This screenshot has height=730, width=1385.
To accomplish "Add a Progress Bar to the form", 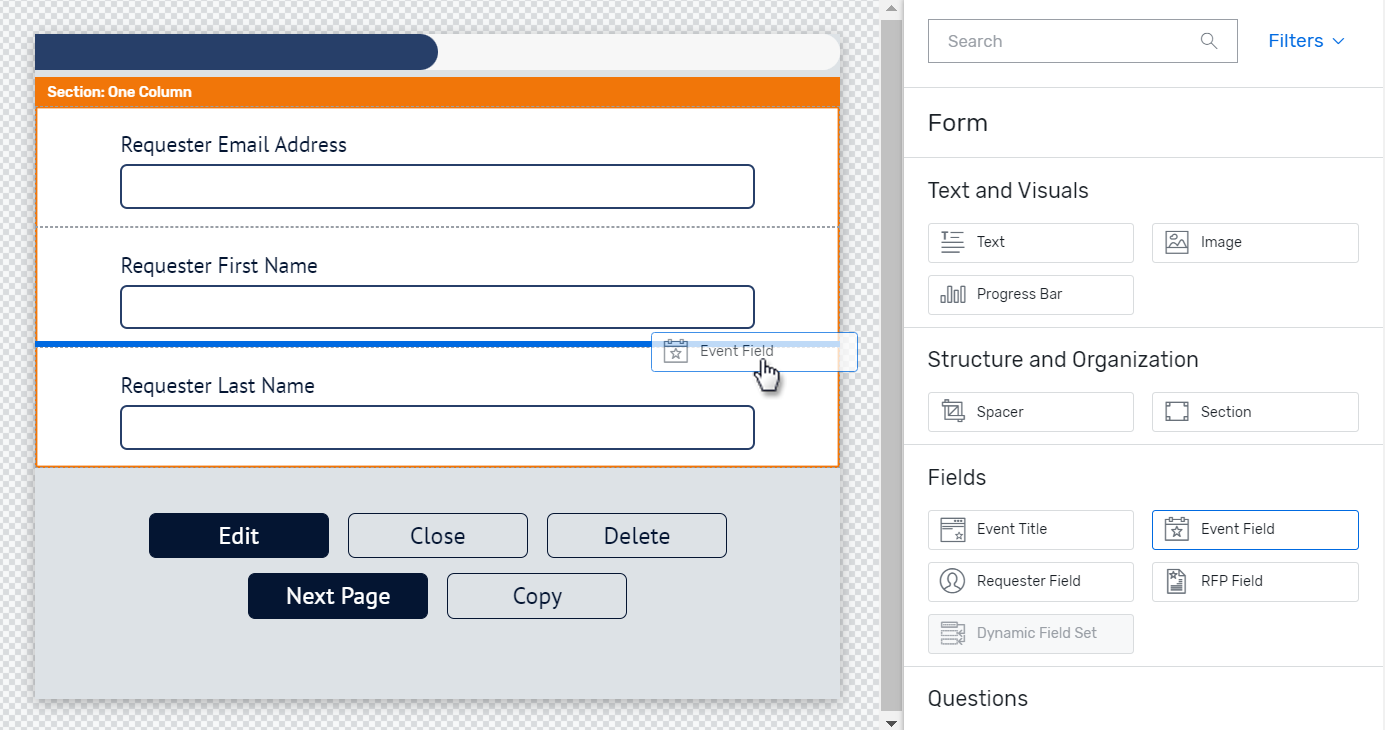I will [x=1030, y=294].
